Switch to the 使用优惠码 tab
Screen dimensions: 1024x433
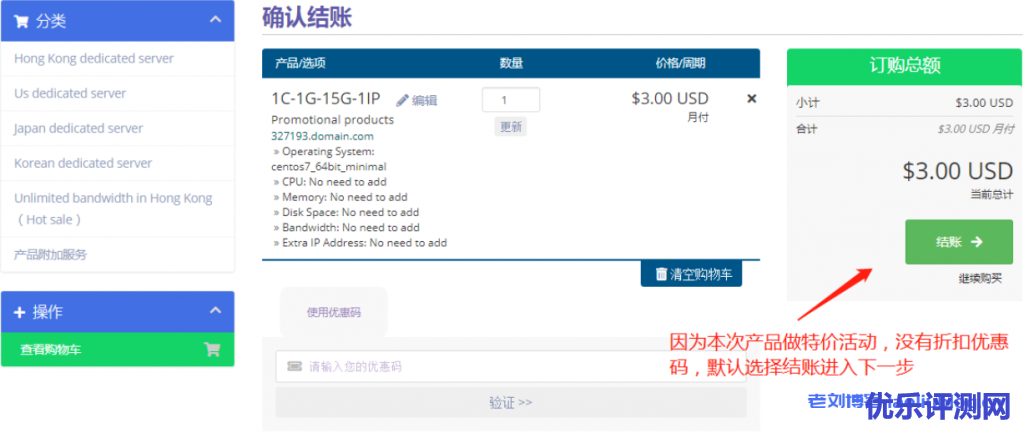coord(333,313)
